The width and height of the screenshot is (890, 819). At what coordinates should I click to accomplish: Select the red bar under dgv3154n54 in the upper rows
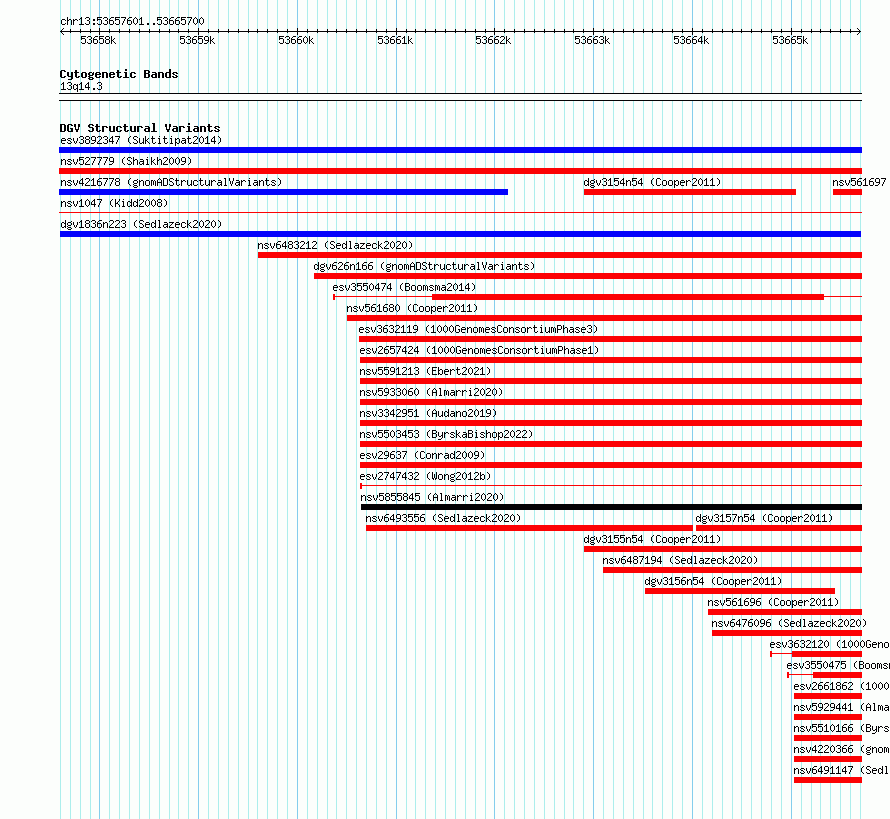690,192
